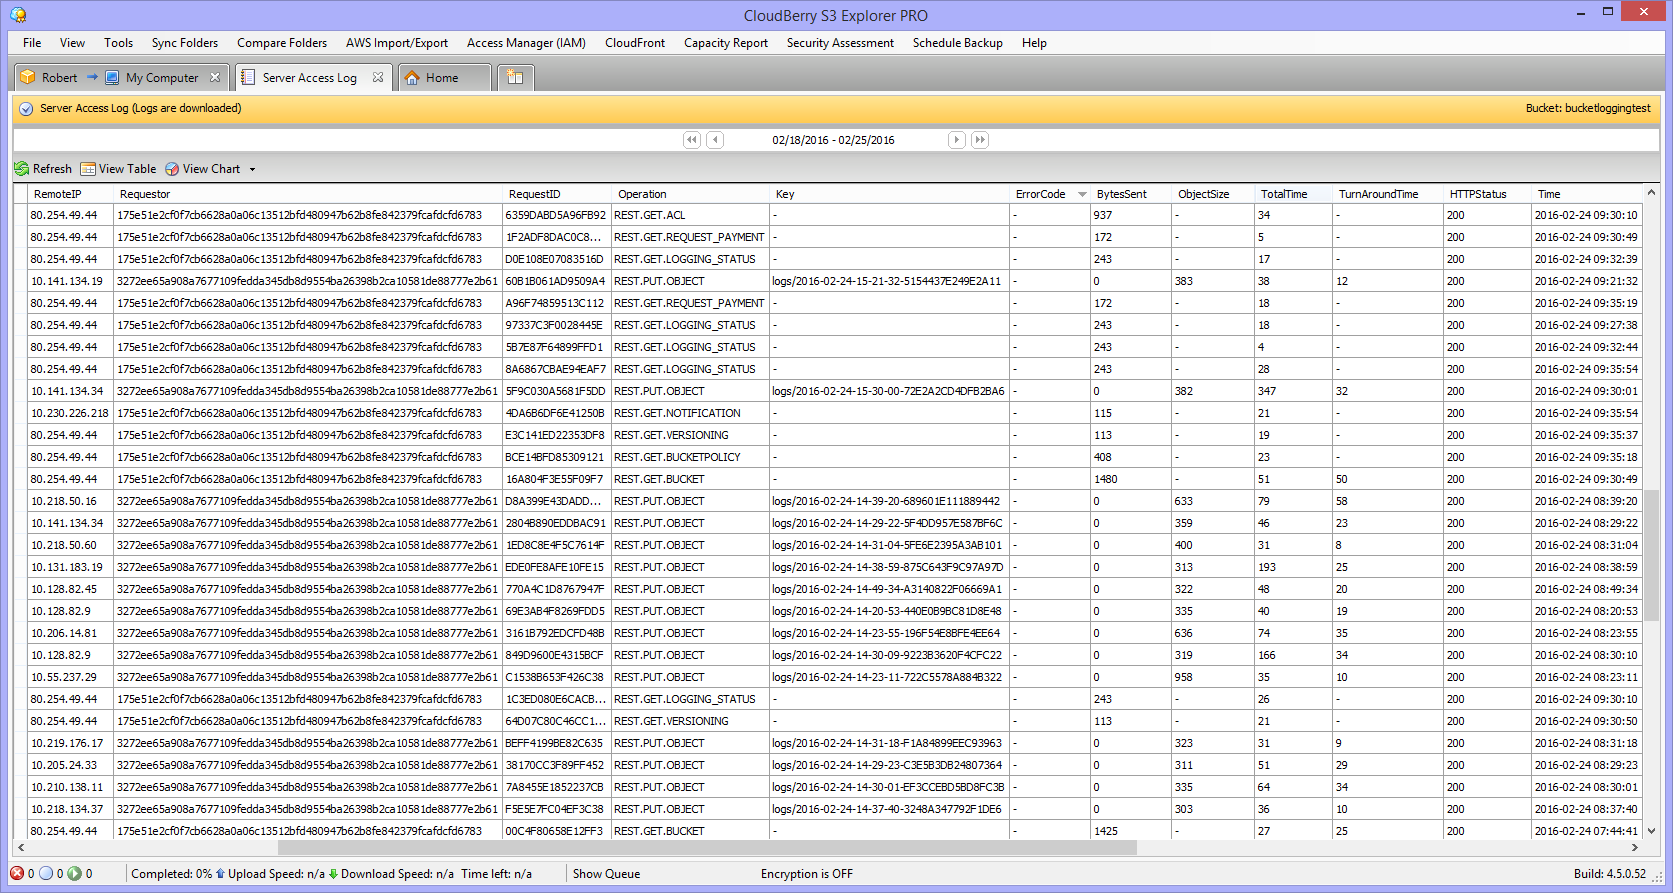This screenshot has height=893, width=1673.
Task: Click the My Computer monitor icon in tab
Action: (112, 77)
